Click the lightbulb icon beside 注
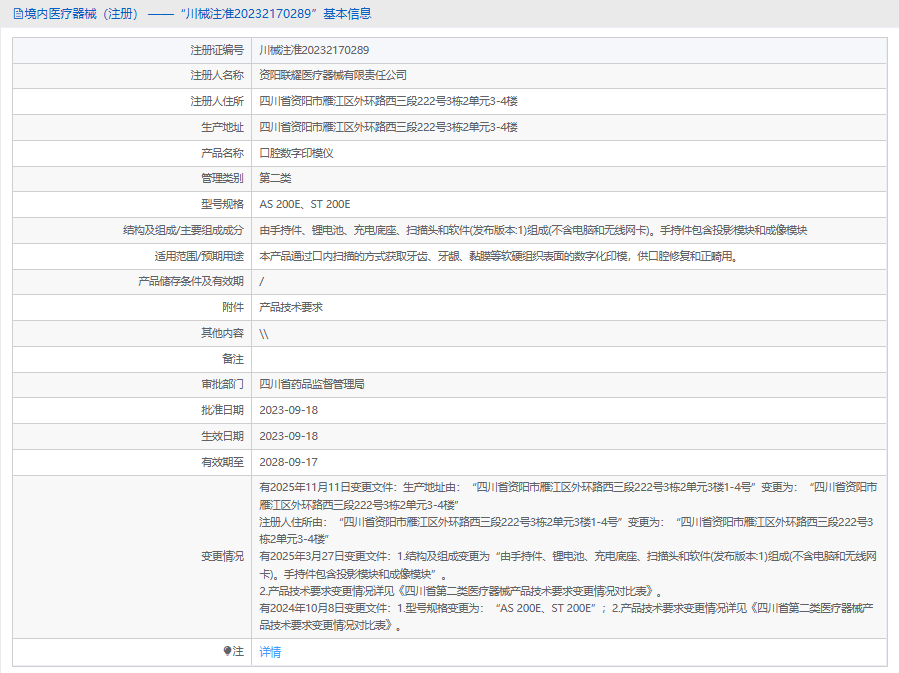 point(227,651)
